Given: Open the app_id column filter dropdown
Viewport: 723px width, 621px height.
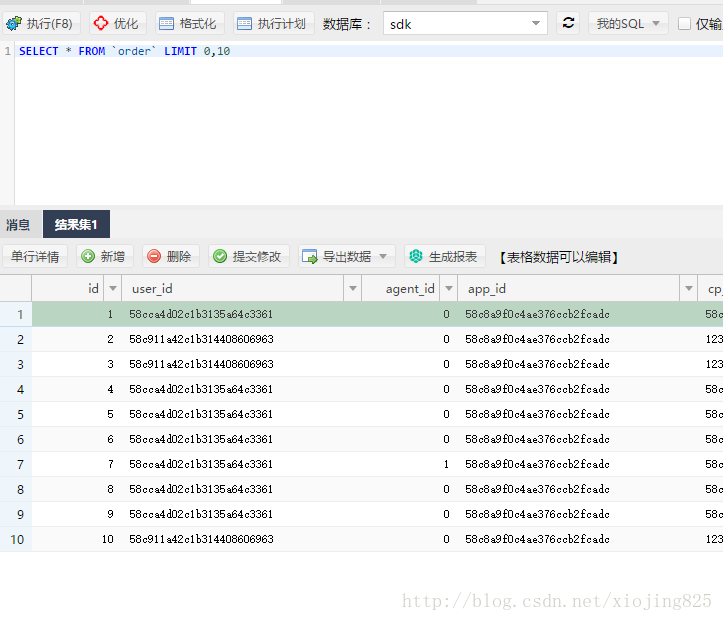Looking at the screenshot, I should pos(688,289).
